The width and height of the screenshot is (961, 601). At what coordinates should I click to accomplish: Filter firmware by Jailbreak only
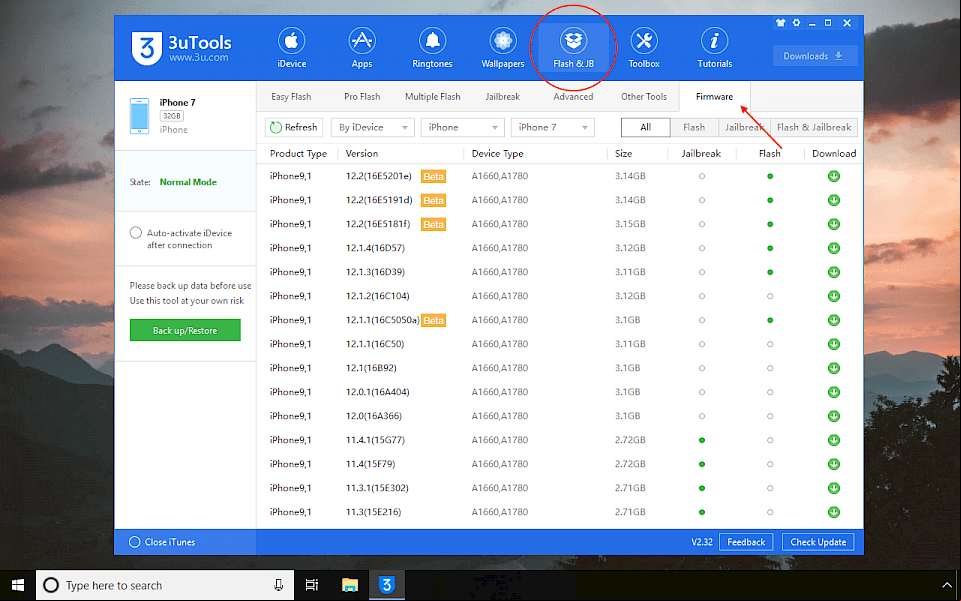coord(744,127)
